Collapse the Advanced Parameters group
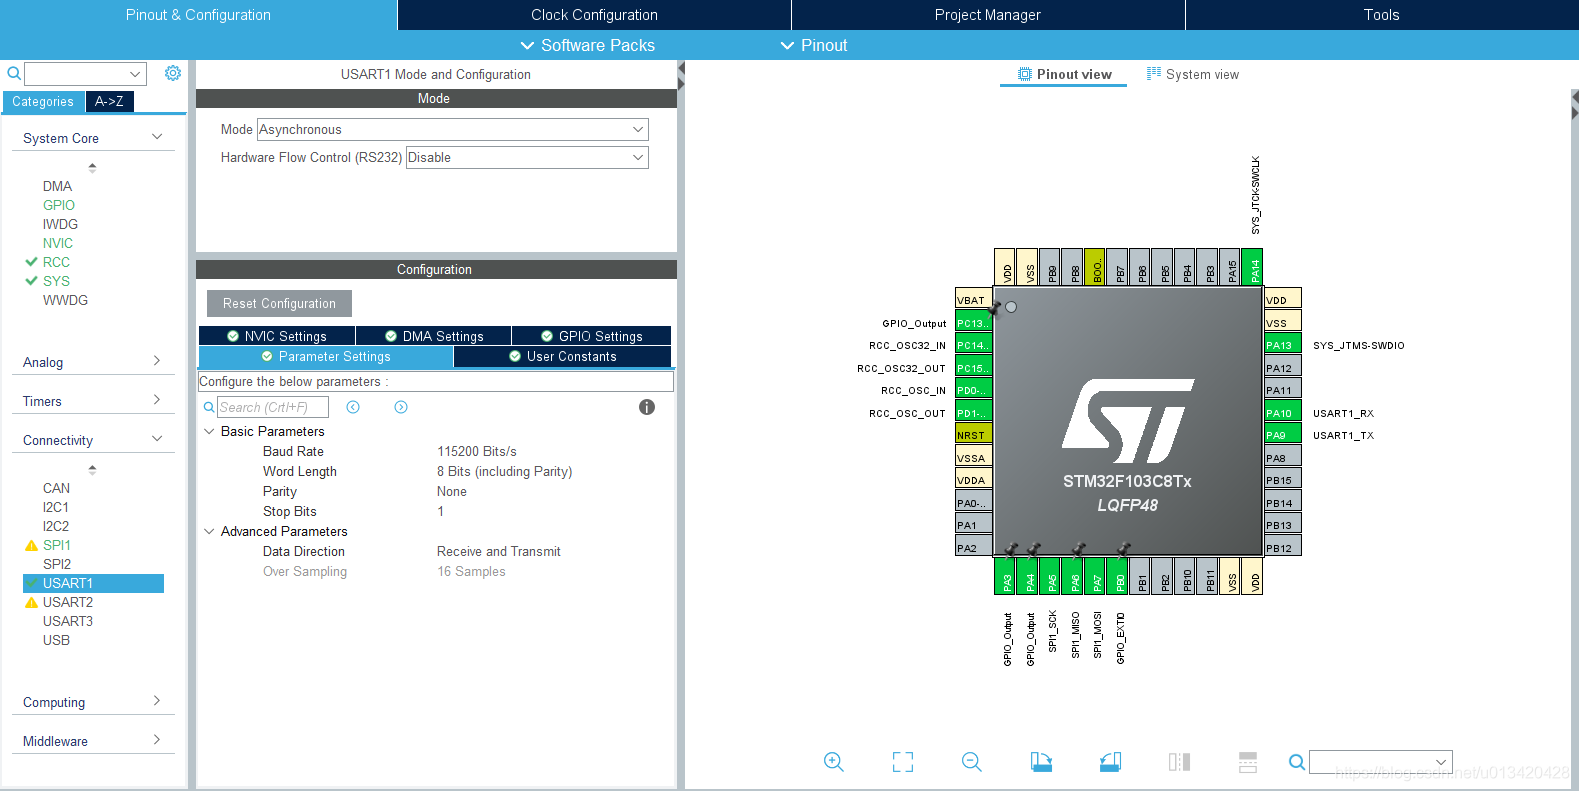Image resolution: width=1579 pixels, height=791 pixels. tap(209, 531)
